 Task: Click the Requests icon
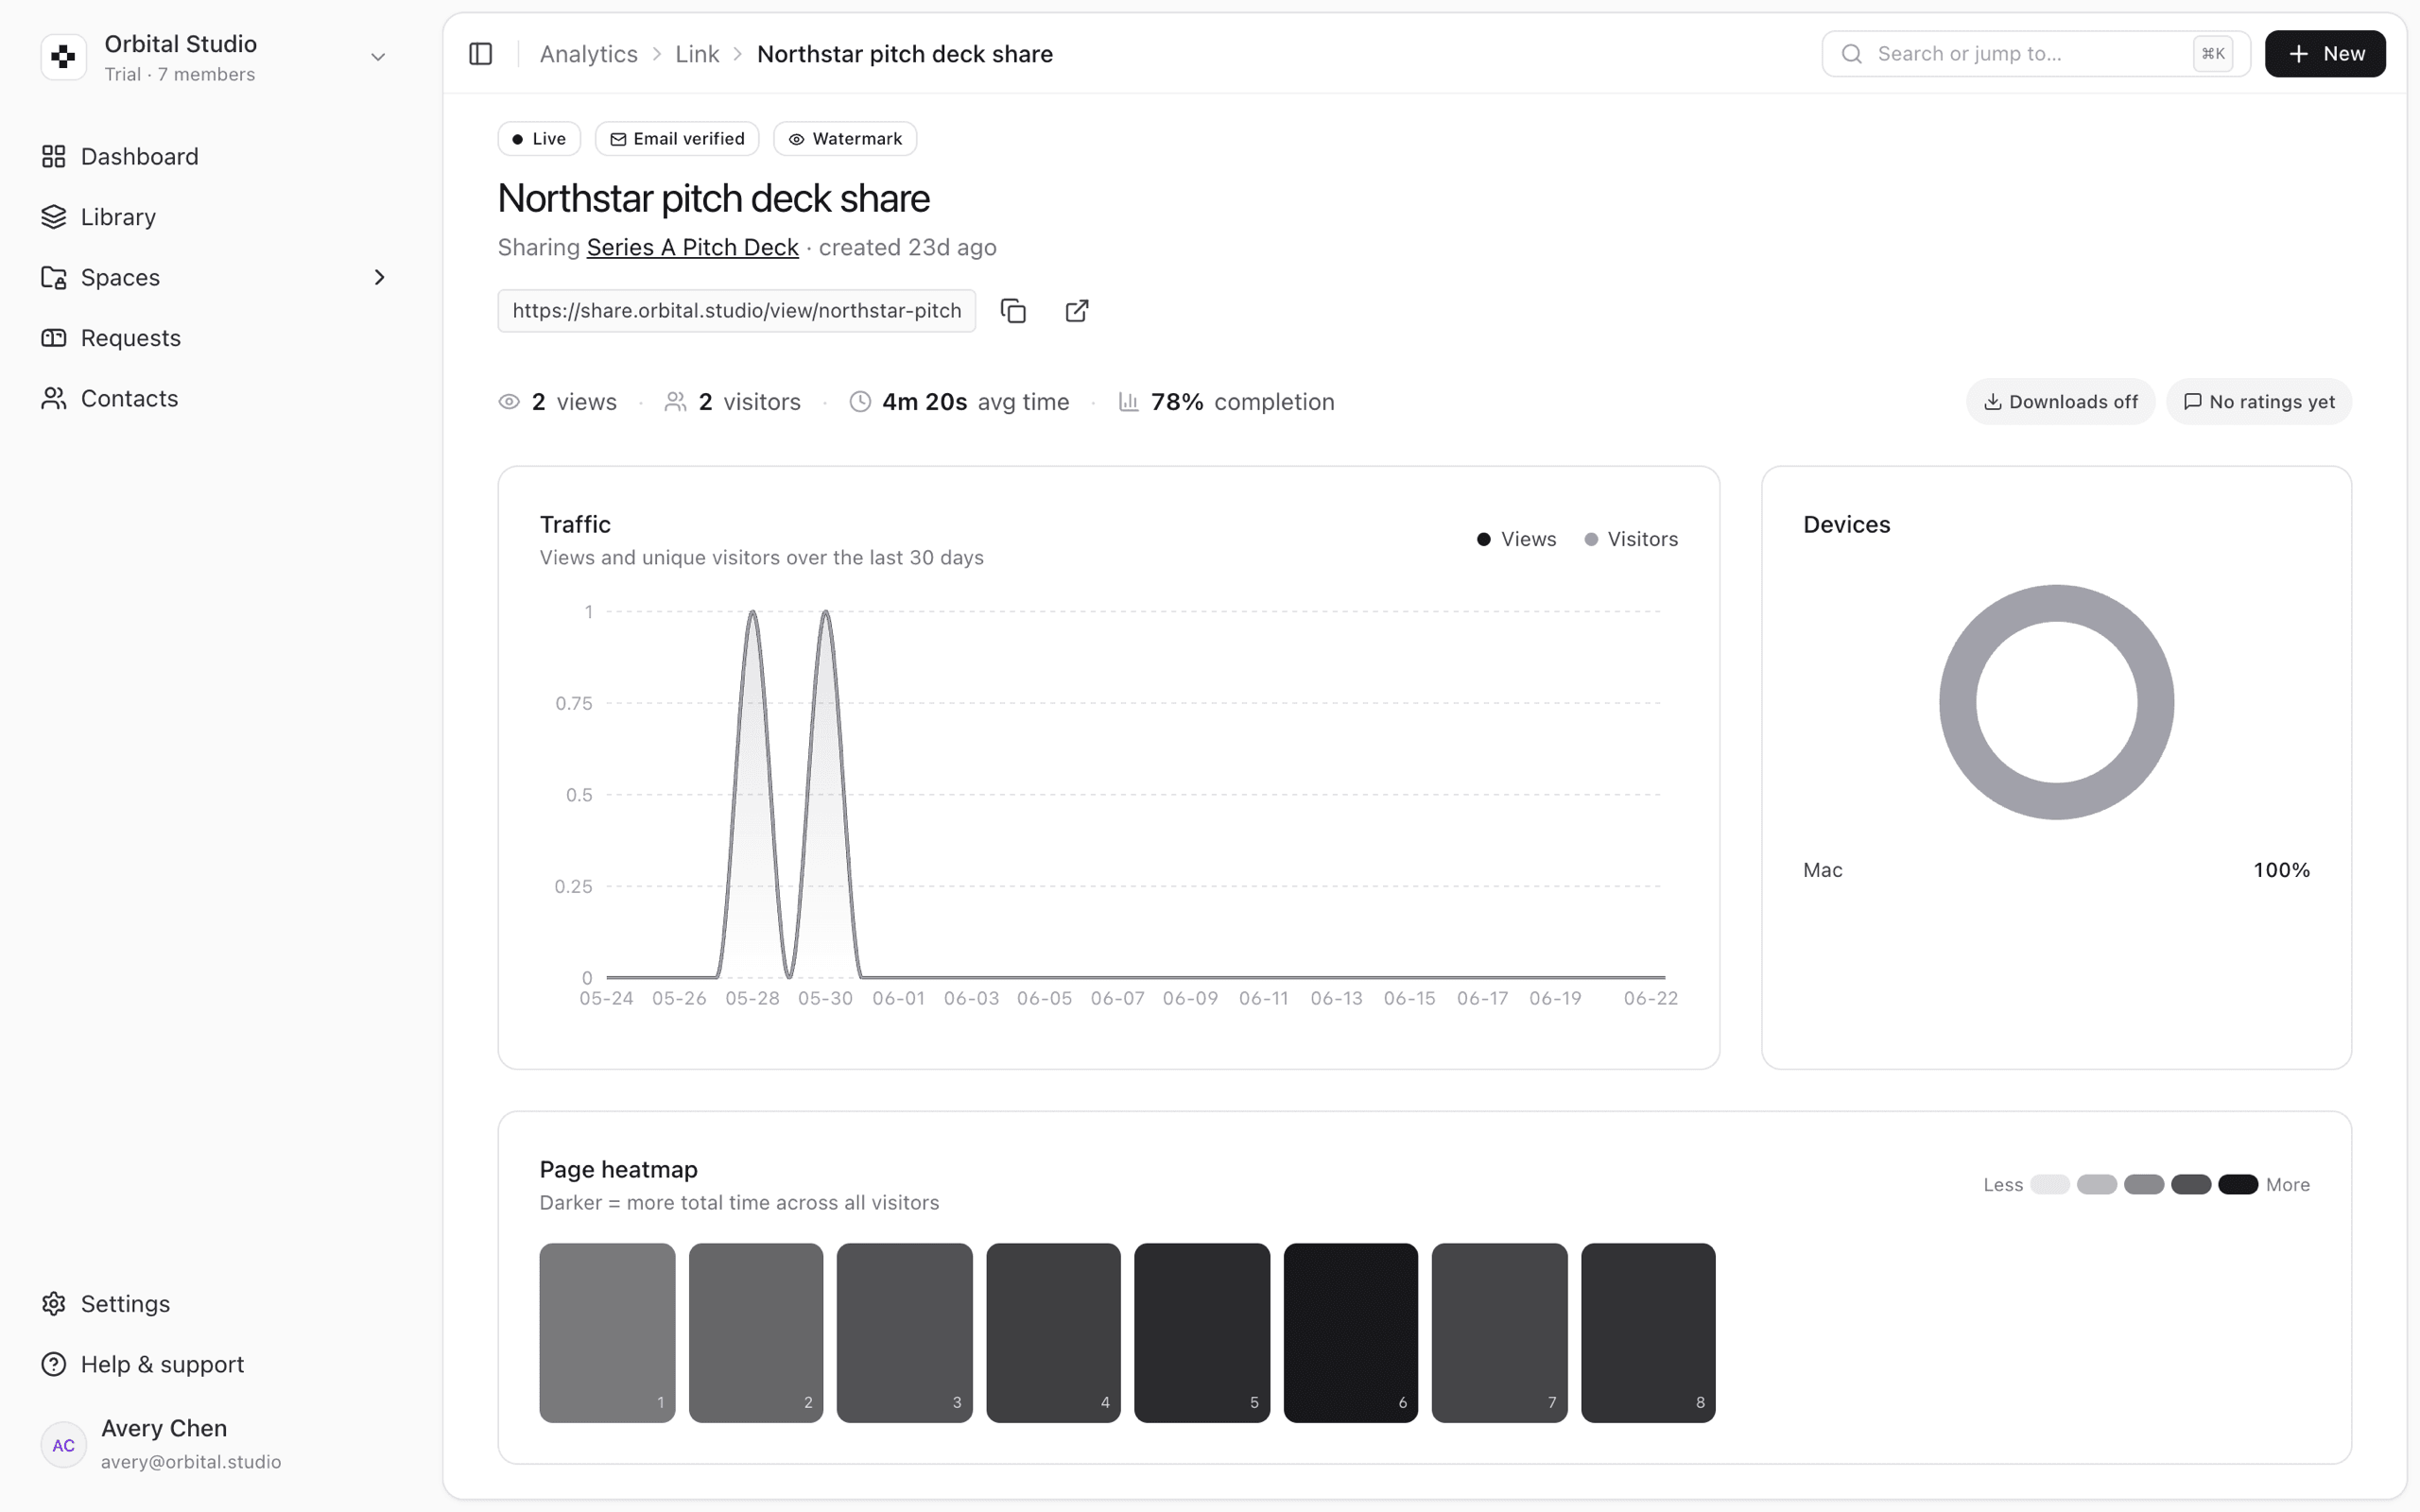point(54,338)
